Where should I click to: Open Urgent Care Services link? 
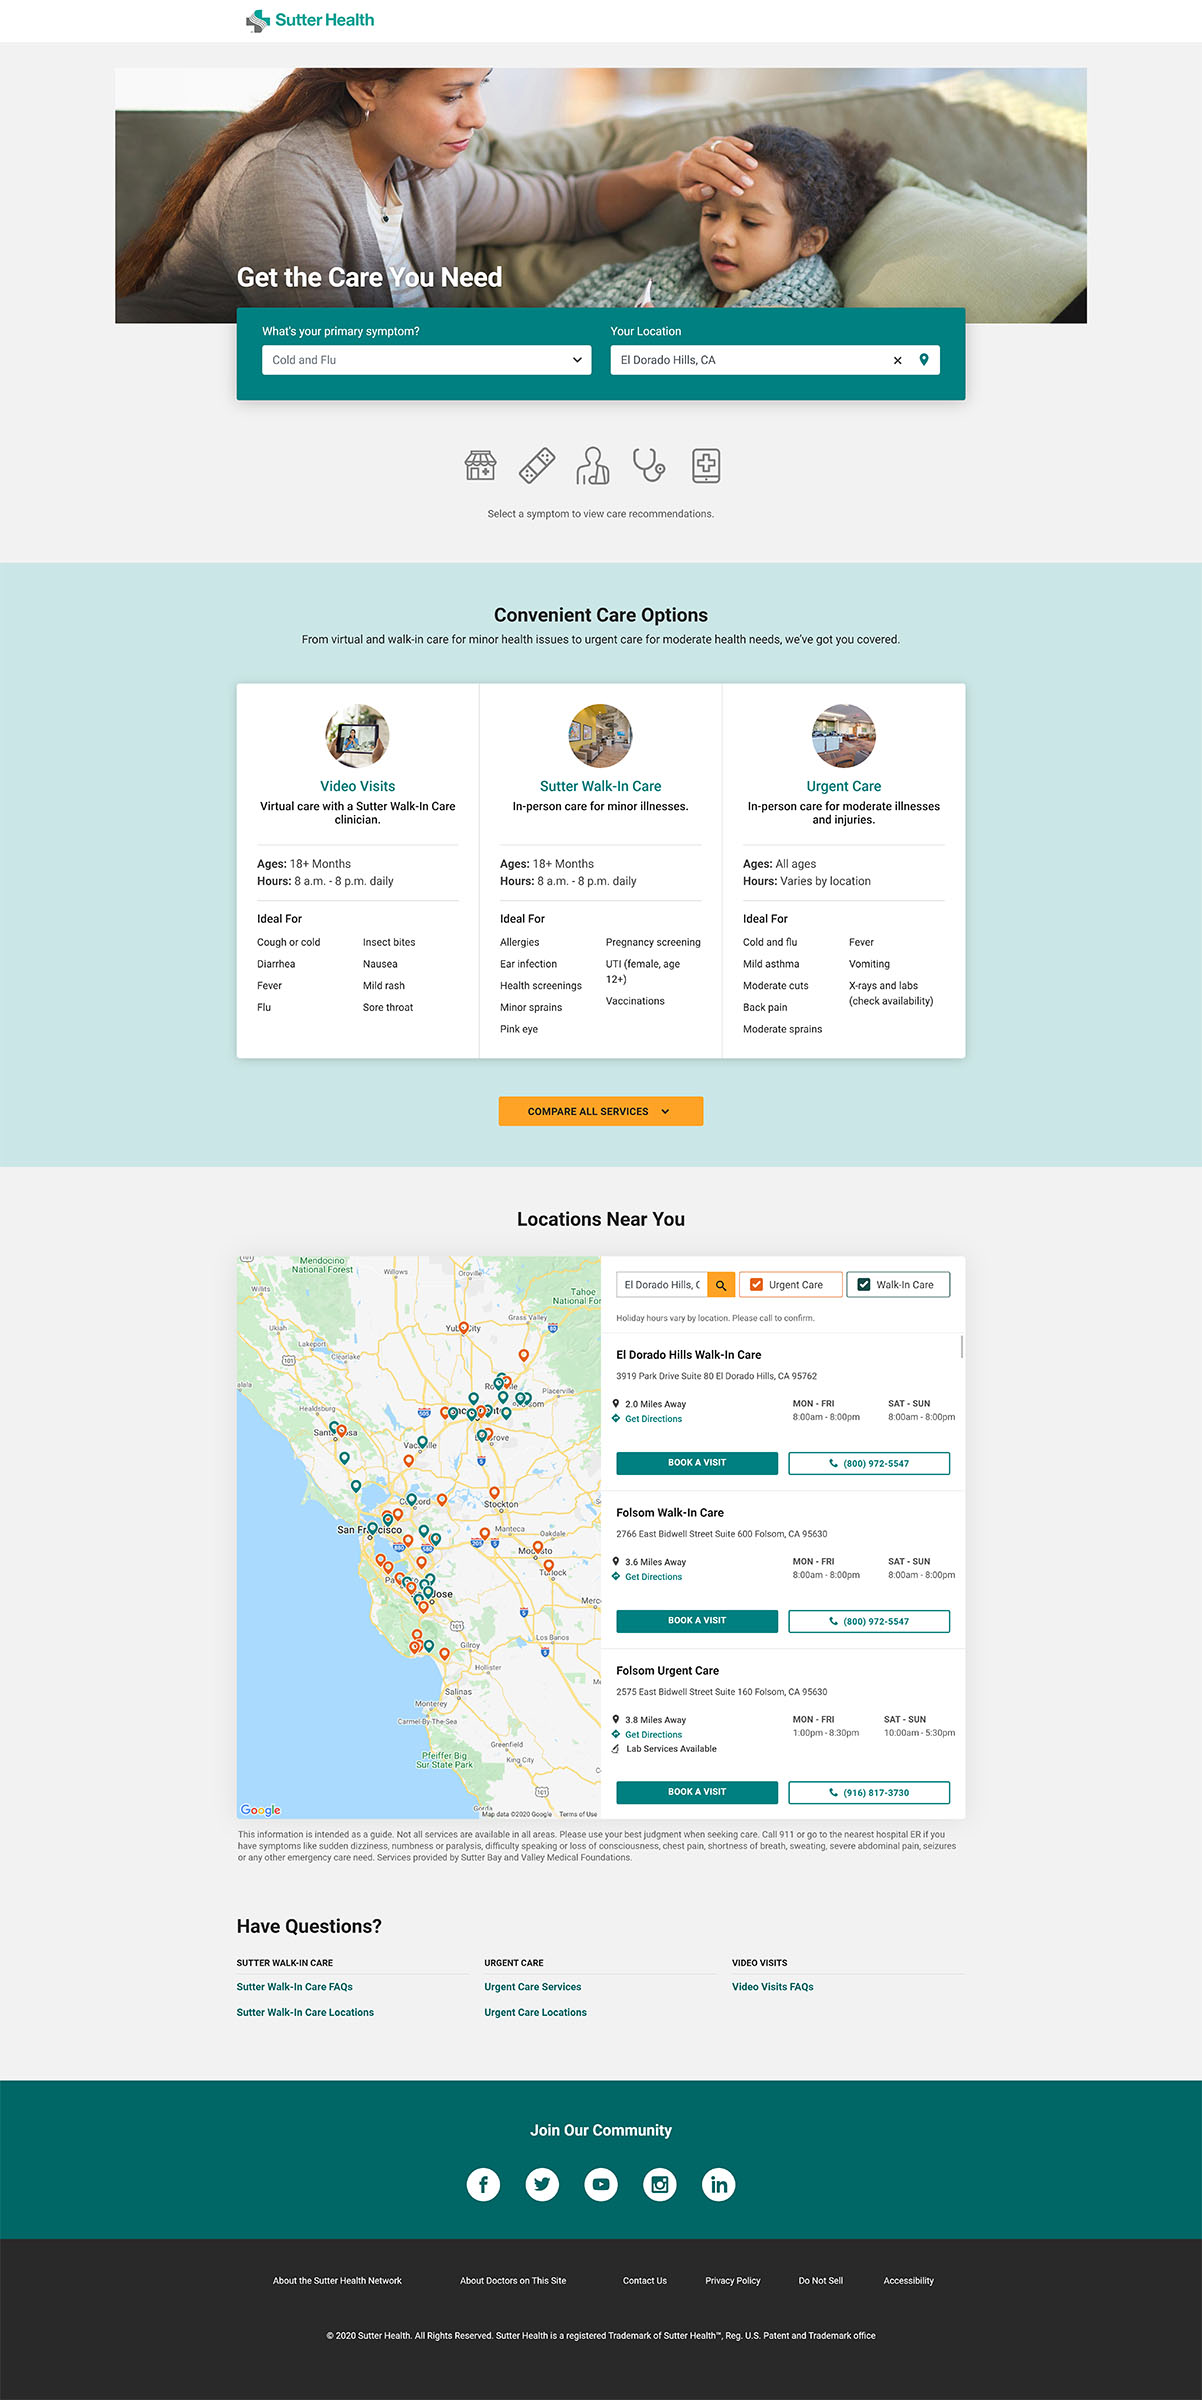click(x=533, y=1987)
